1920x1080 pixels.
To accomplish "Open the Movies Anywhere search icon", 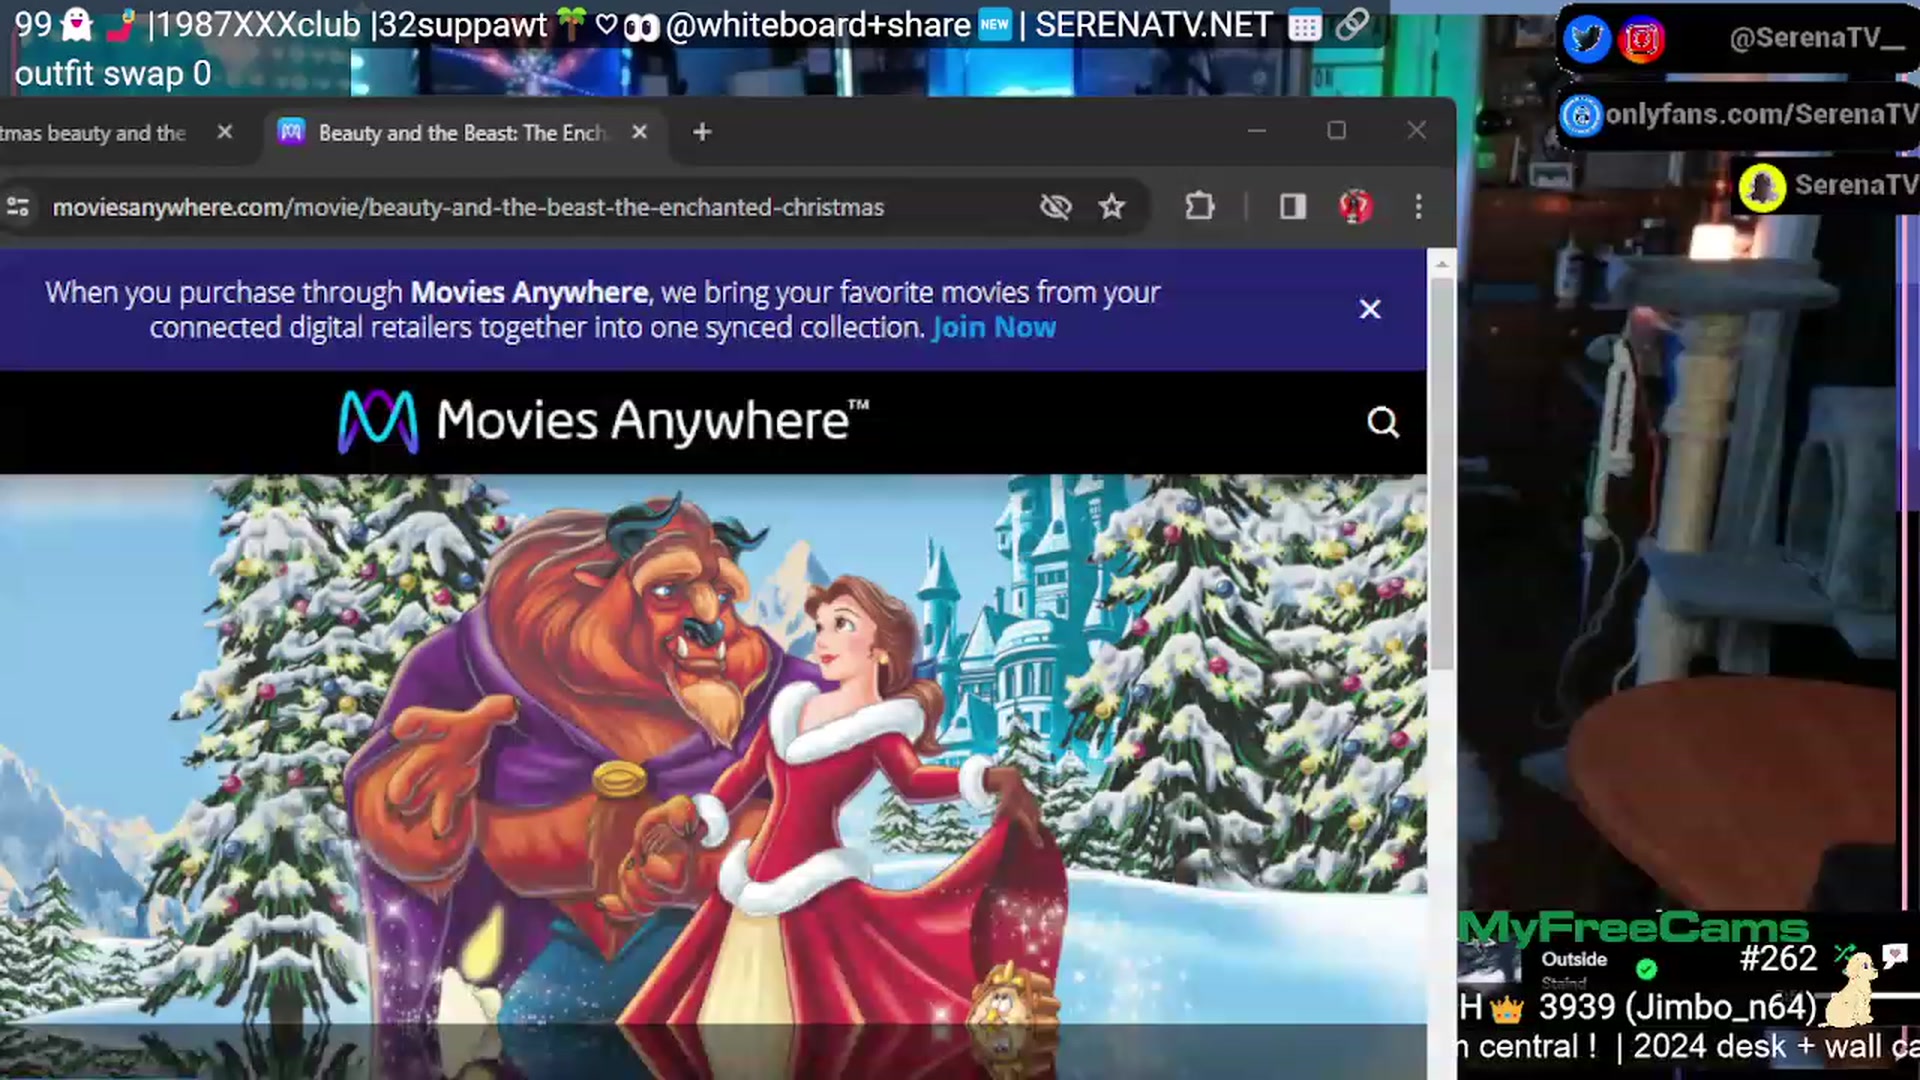I will click(x=1383, y=422).
